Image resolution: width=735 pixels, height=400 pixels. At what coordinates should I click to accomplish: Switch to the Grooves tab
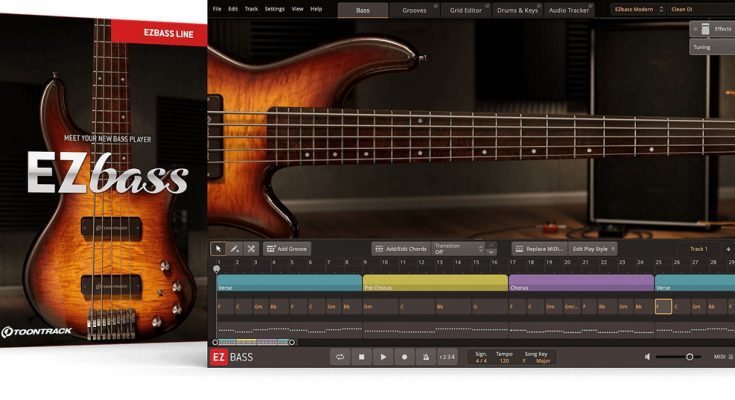(x=415, y=9)
